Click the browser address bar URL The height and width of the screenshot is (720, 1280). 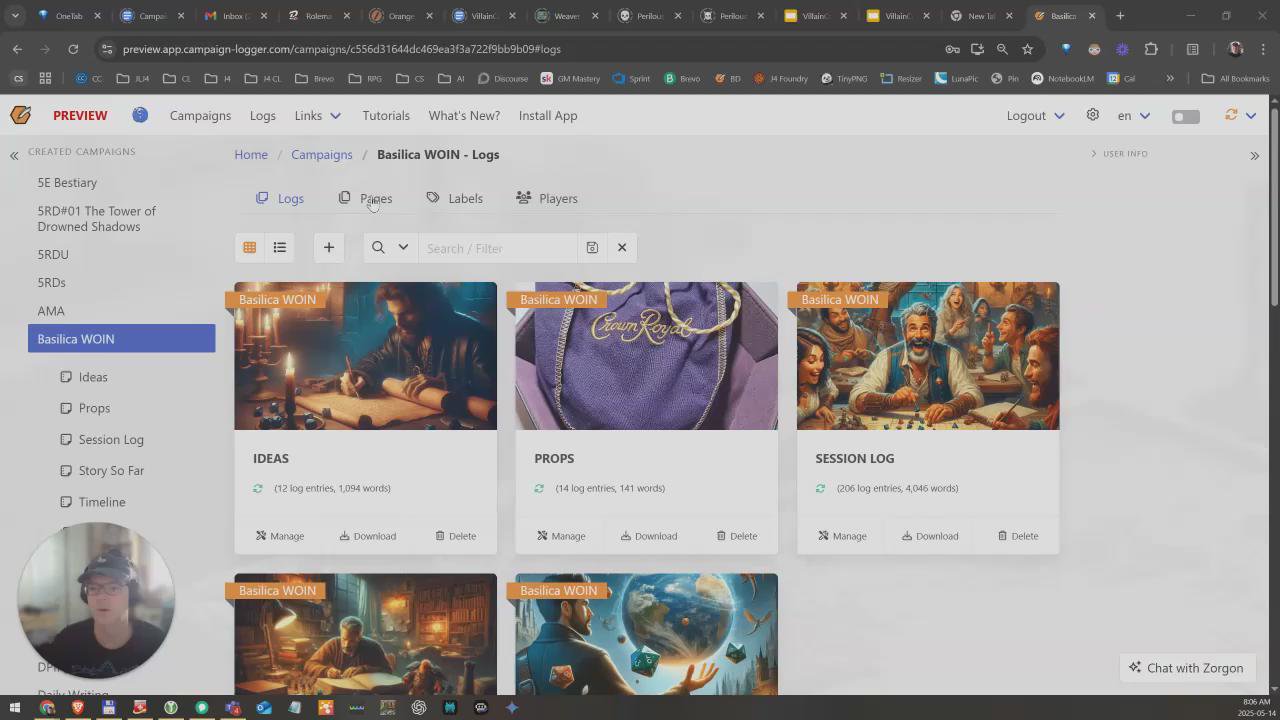point(341,49)
